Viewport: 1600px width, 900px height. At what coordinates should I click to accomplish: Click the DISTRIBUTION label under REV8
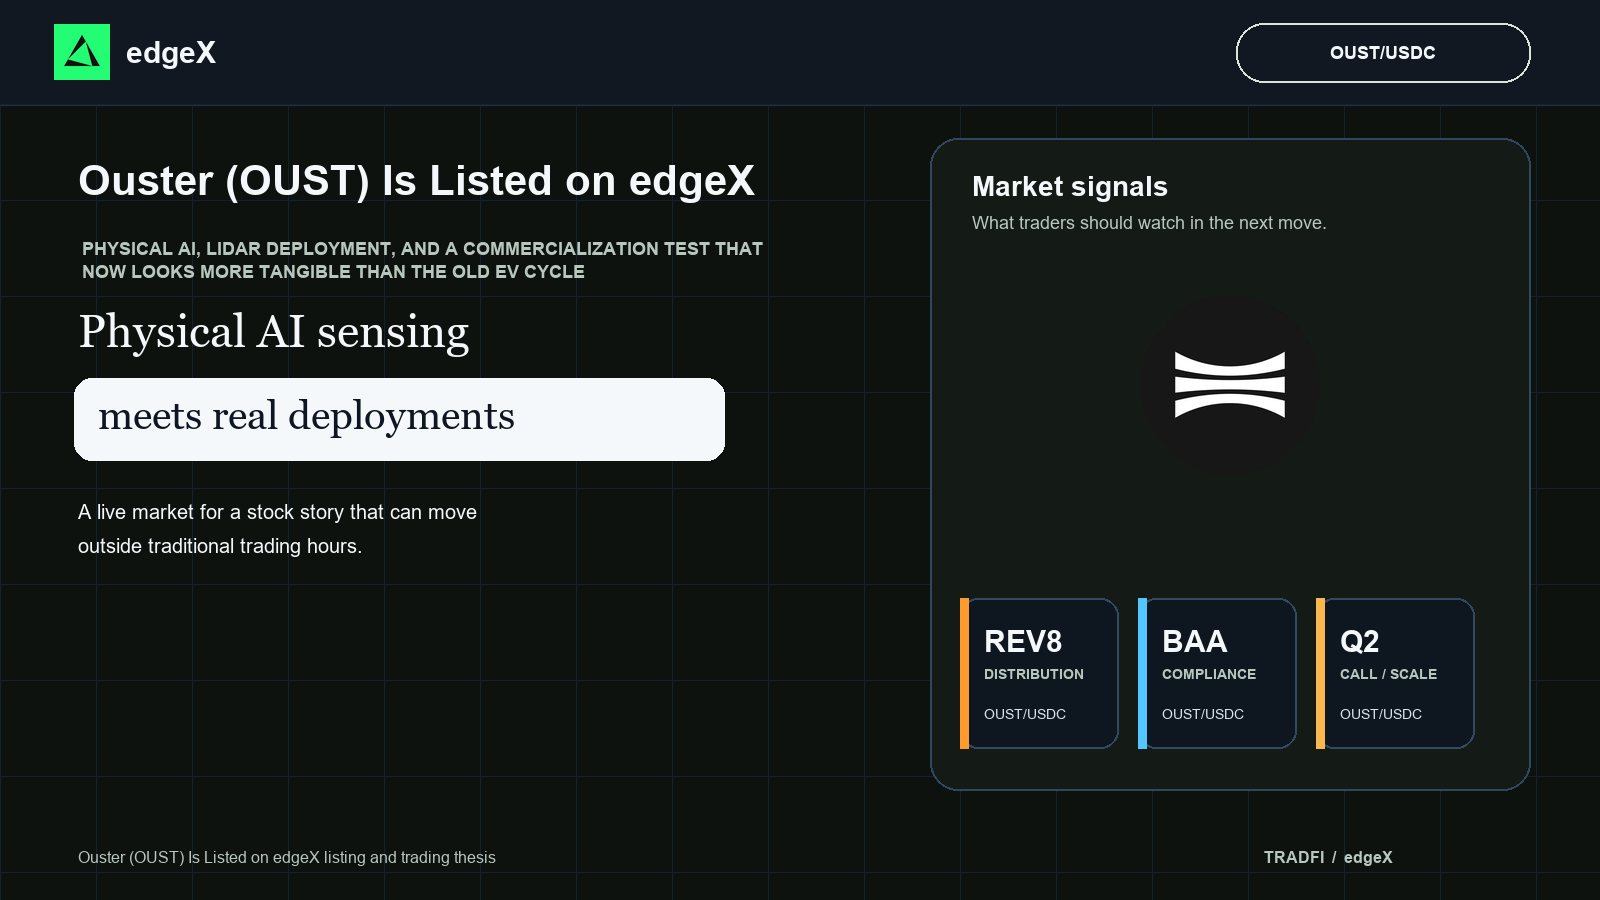click(x=1034, y=674)
